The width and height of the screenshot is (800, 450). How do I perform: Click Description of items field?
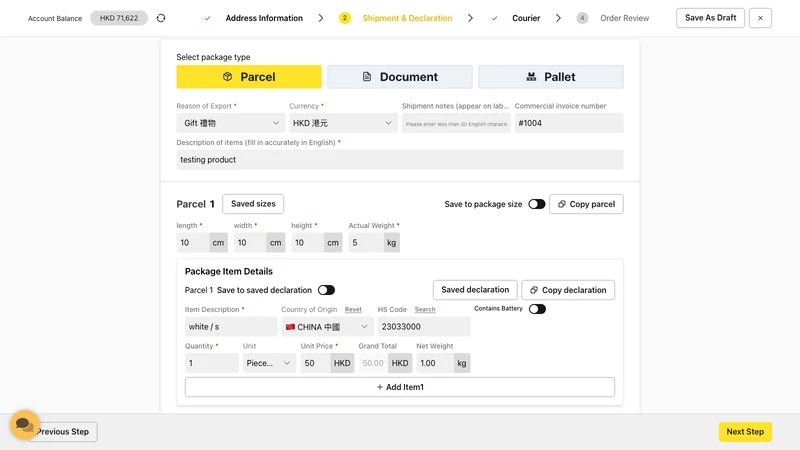coord(400,160)
